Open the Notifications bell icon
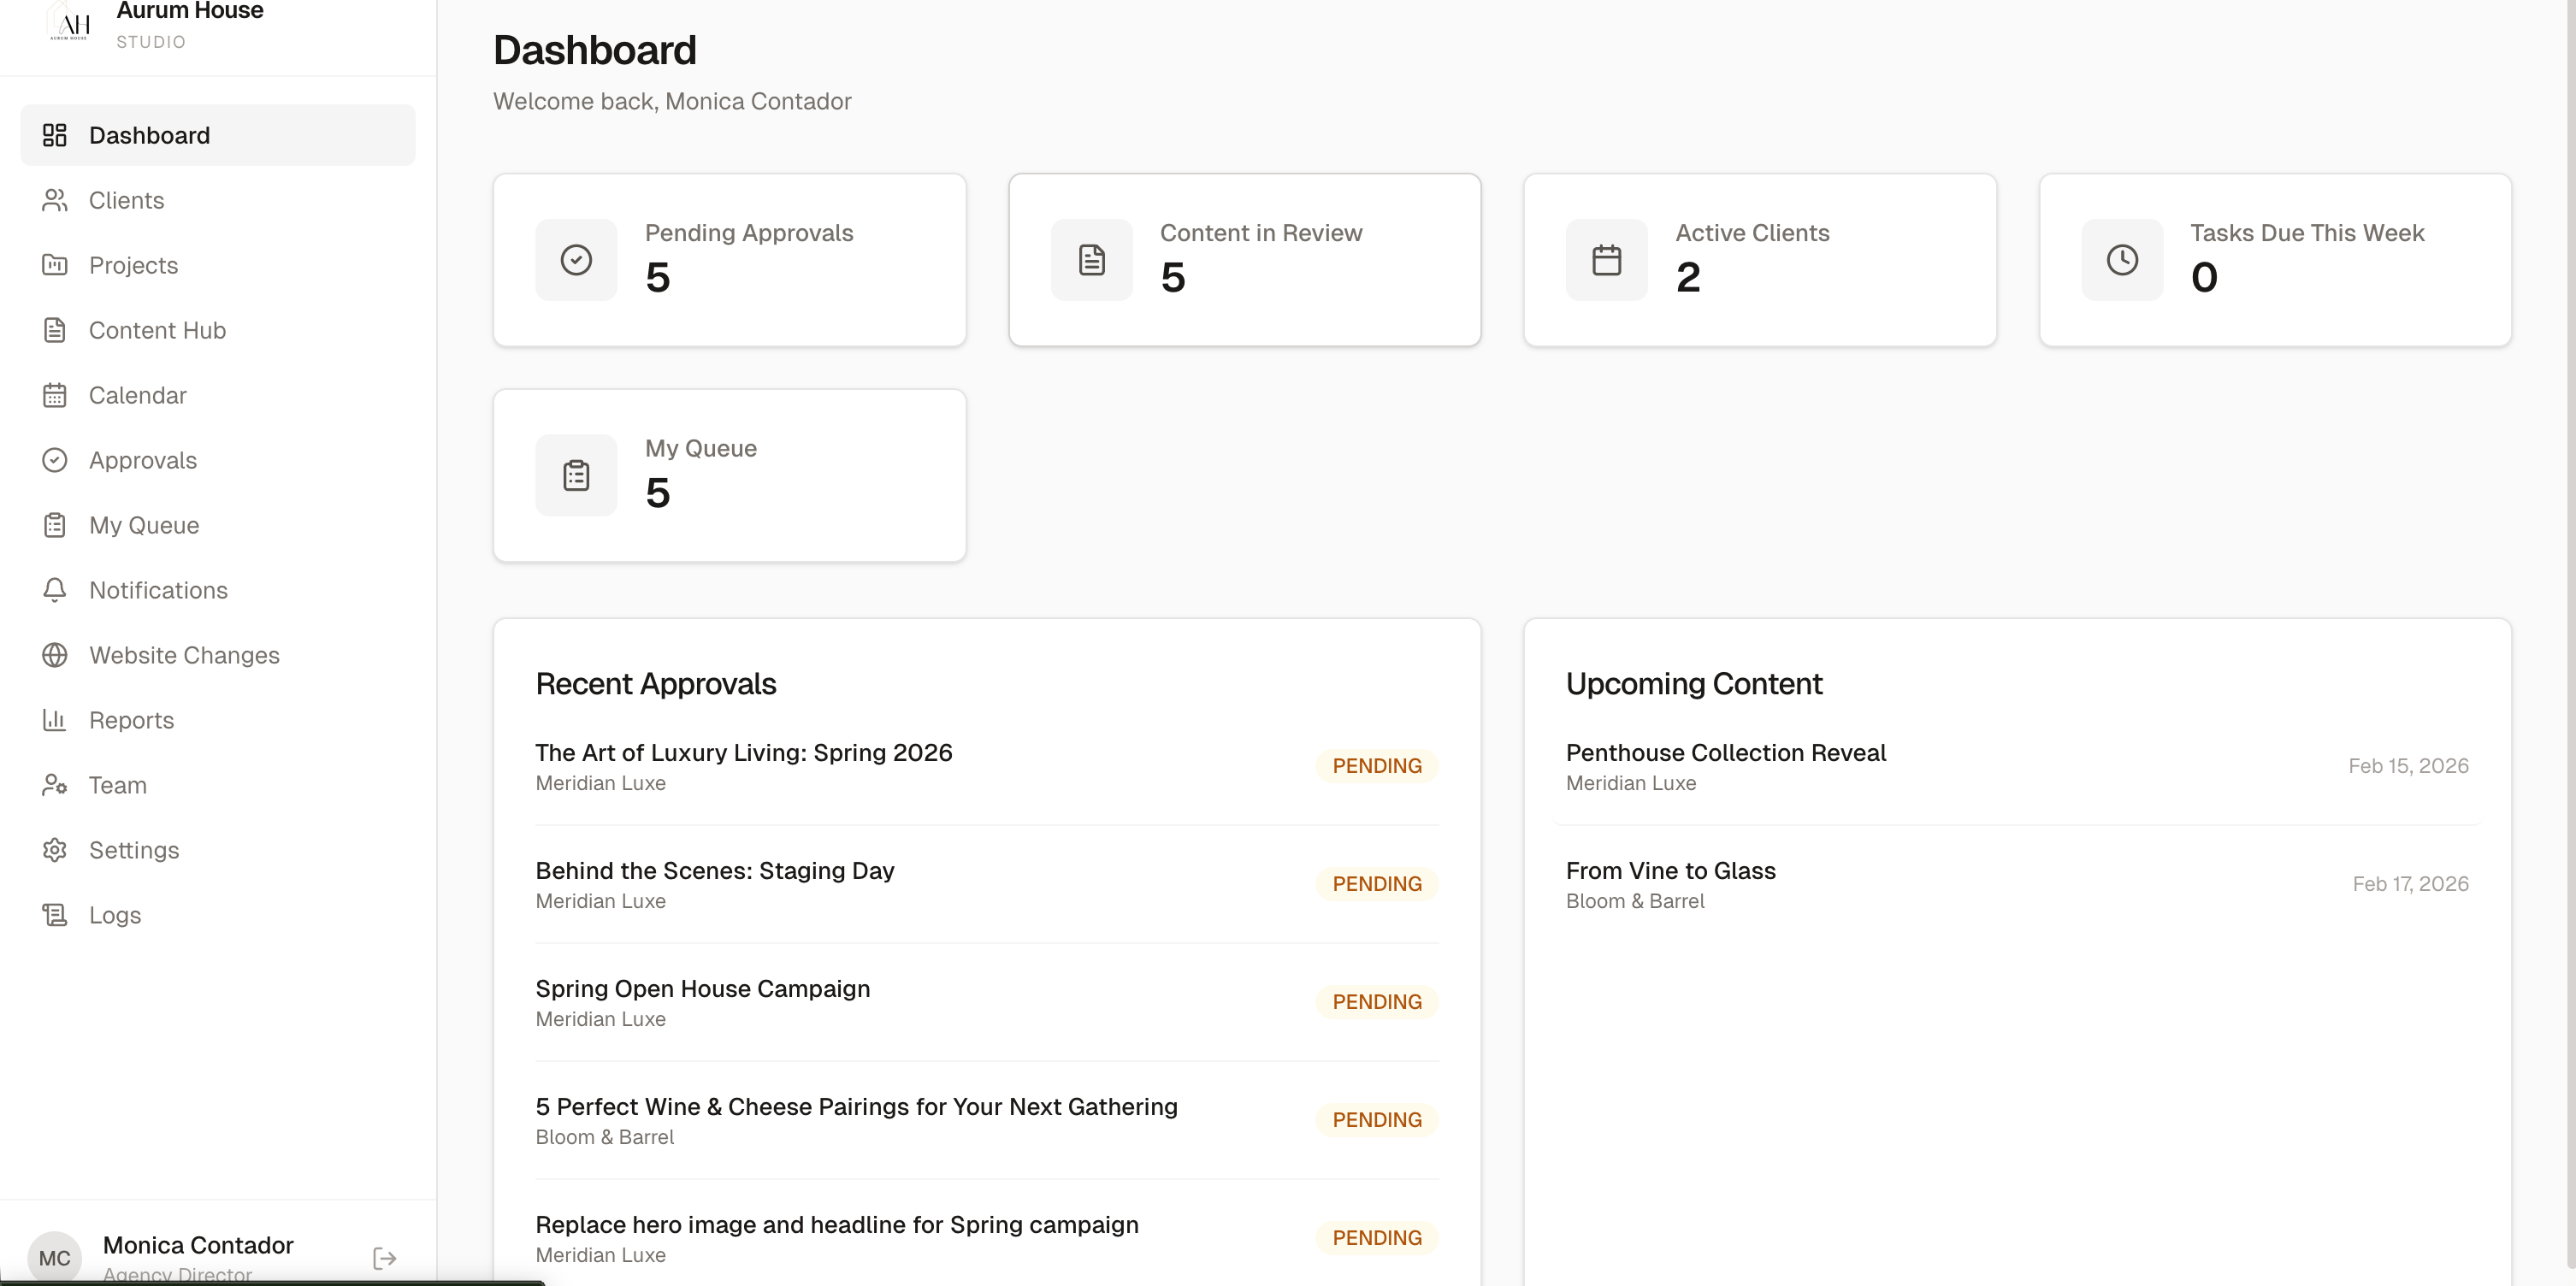This screenshot has width=2576, height=1286. (55, 590)
